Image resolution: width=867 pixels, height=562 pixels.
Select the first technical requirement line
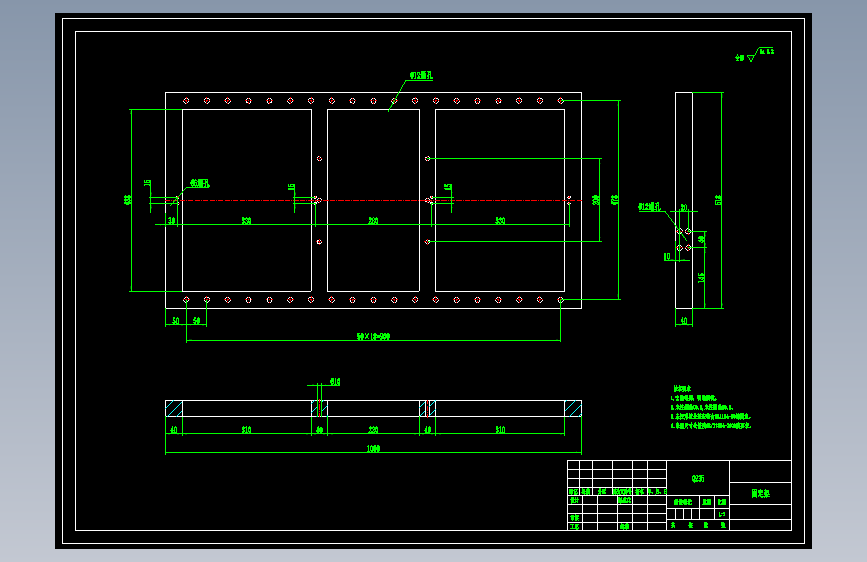point(694,398)
